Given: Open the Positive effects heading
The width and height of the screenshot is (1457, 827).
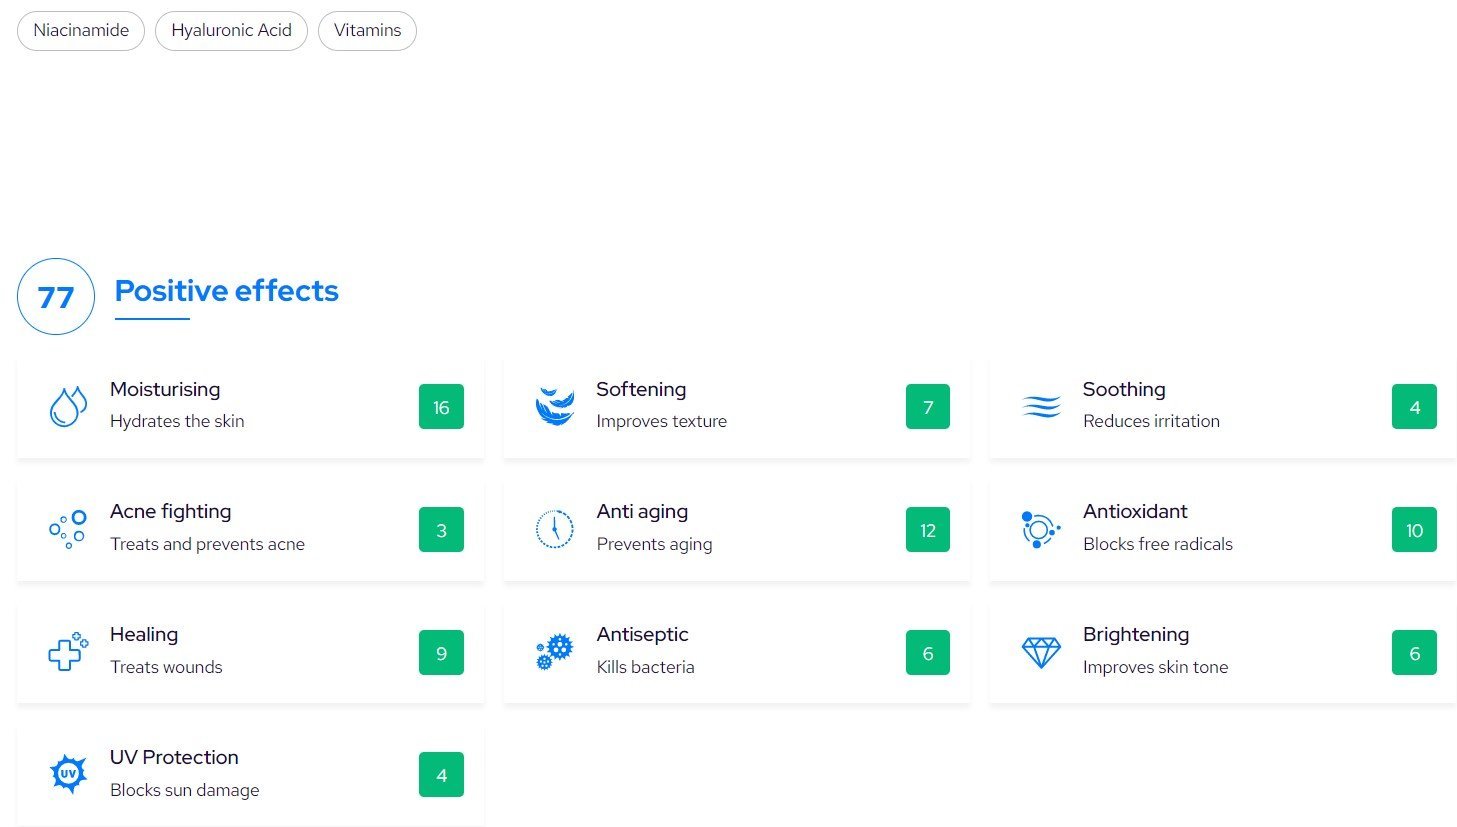Looking at the screenshot, I should pyautogui.click(x=226, y=291).
